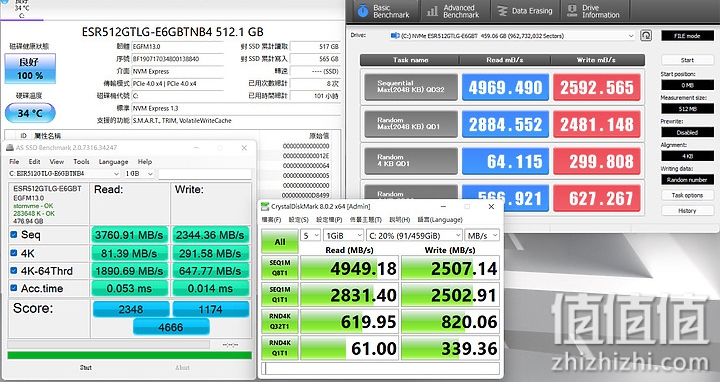Viewport: 720px width, 382px height.
Task: Click the Prewrite Disabled field
Action: [x=687, y=132]
